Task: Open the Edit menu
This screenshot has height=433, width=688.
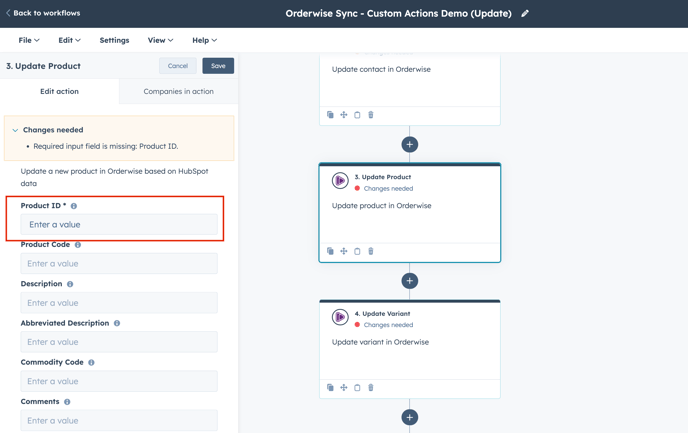Action: [69, 40]
